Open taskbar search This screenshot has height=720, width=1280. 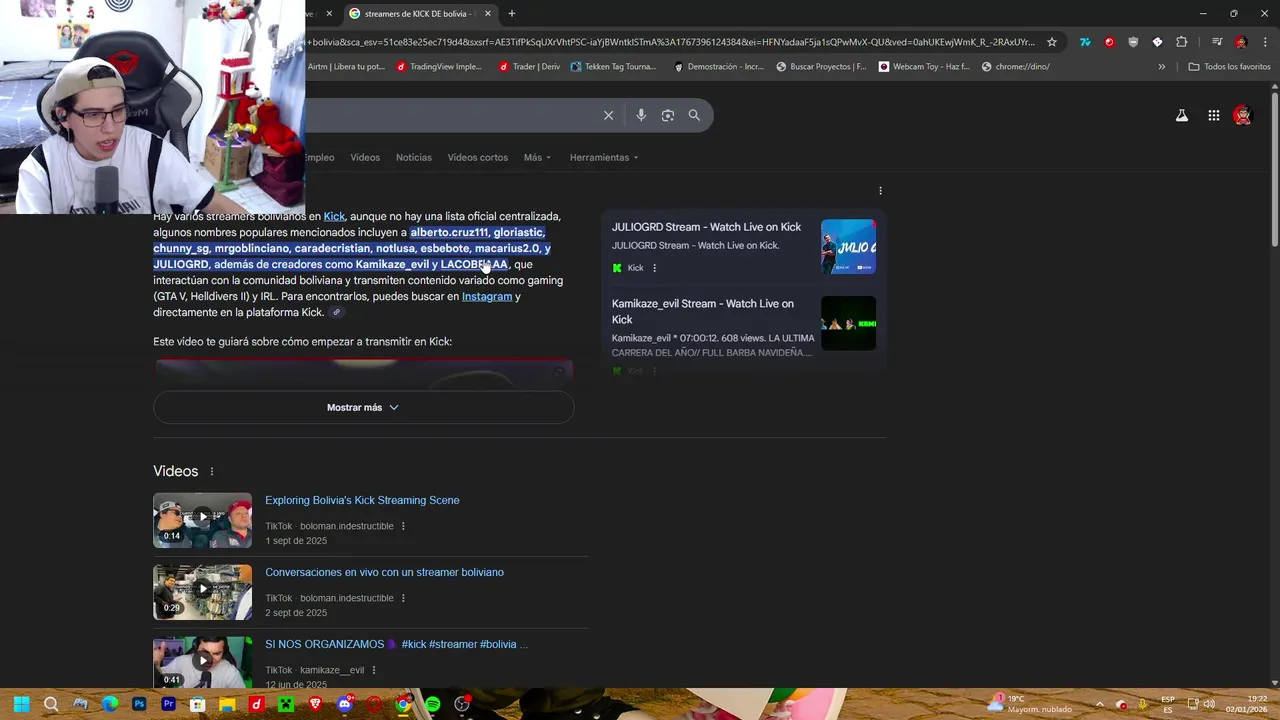click(51, 704)
